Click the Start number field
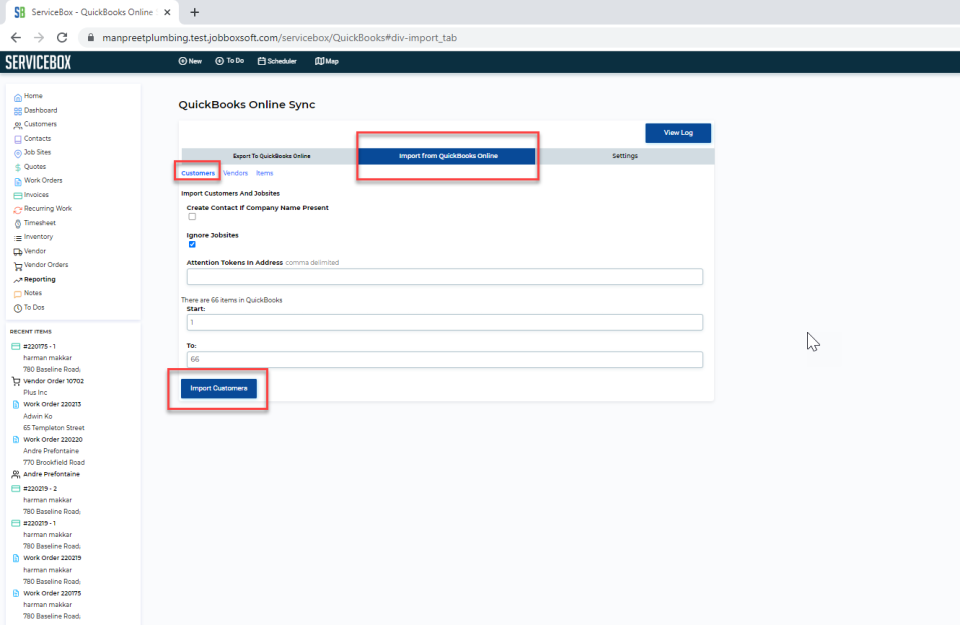This screenshot has height=625, width=960. [x=444, y=323]
